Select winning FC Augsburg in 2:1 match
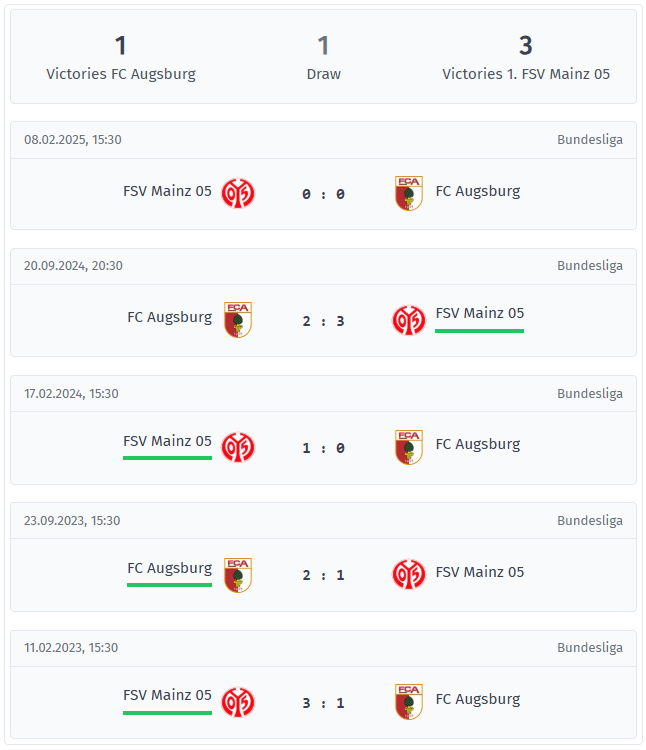The height and width of the screenshot is (750, 646). point(169,568)
